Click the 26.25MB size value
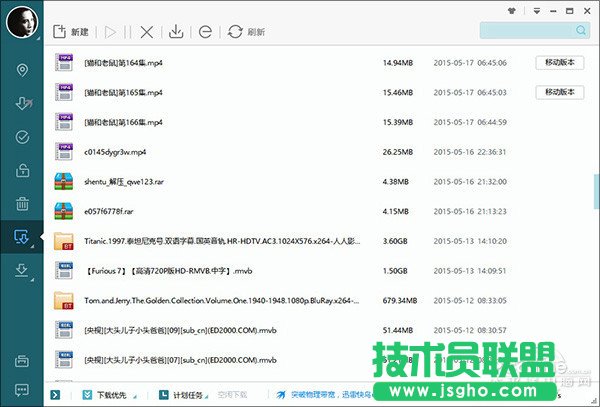Image resolution: width=600 pixels, height=407 pixels. coord(398,152)
